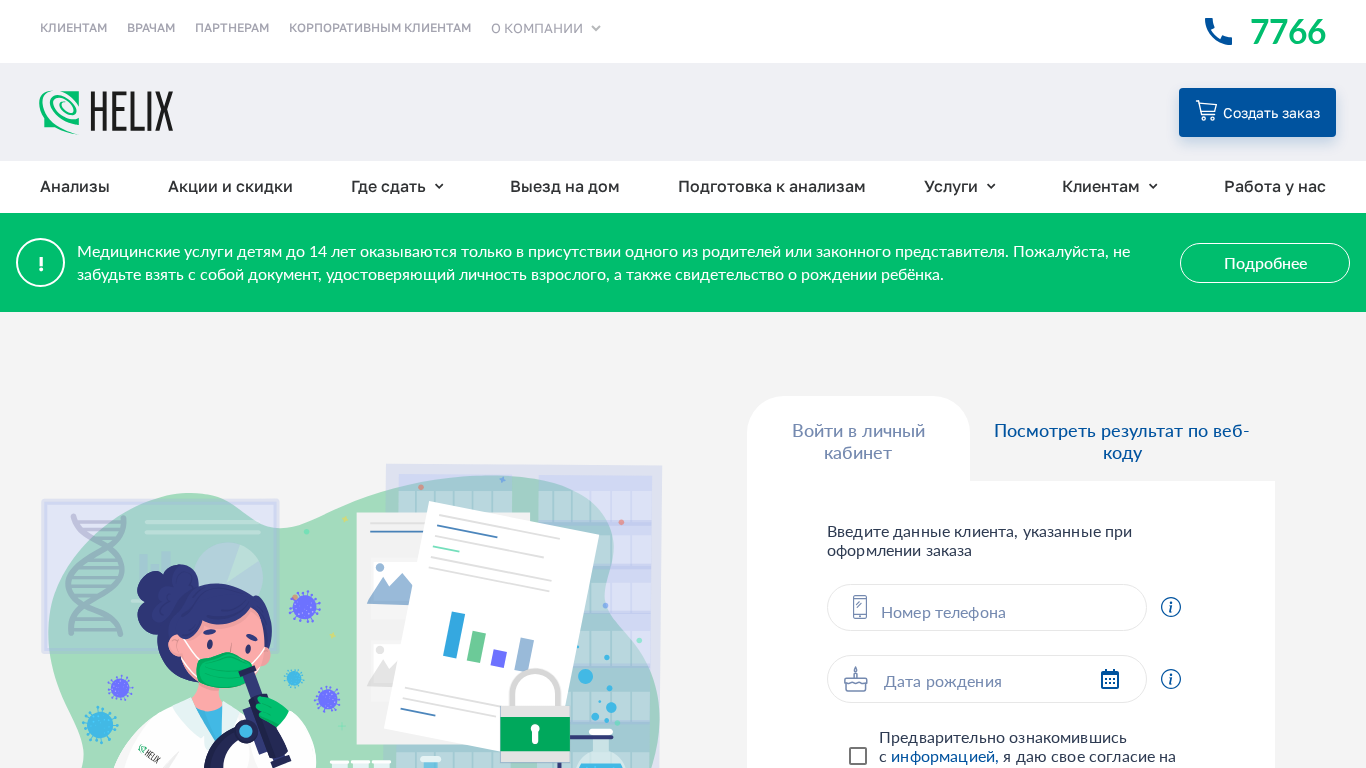This screenshot has width=1366, height=768.
Task: Focus the 'Дата рождения' input field
Action: tap(987, 679)
